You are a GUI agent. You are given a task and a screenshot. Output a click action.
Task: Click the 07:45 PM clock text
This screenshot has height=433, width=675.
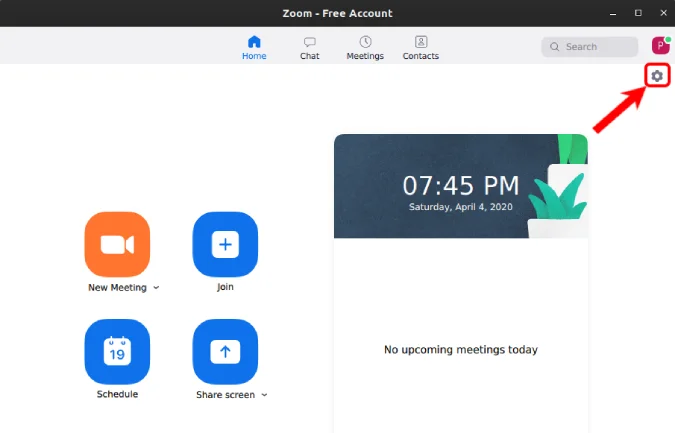461,186
